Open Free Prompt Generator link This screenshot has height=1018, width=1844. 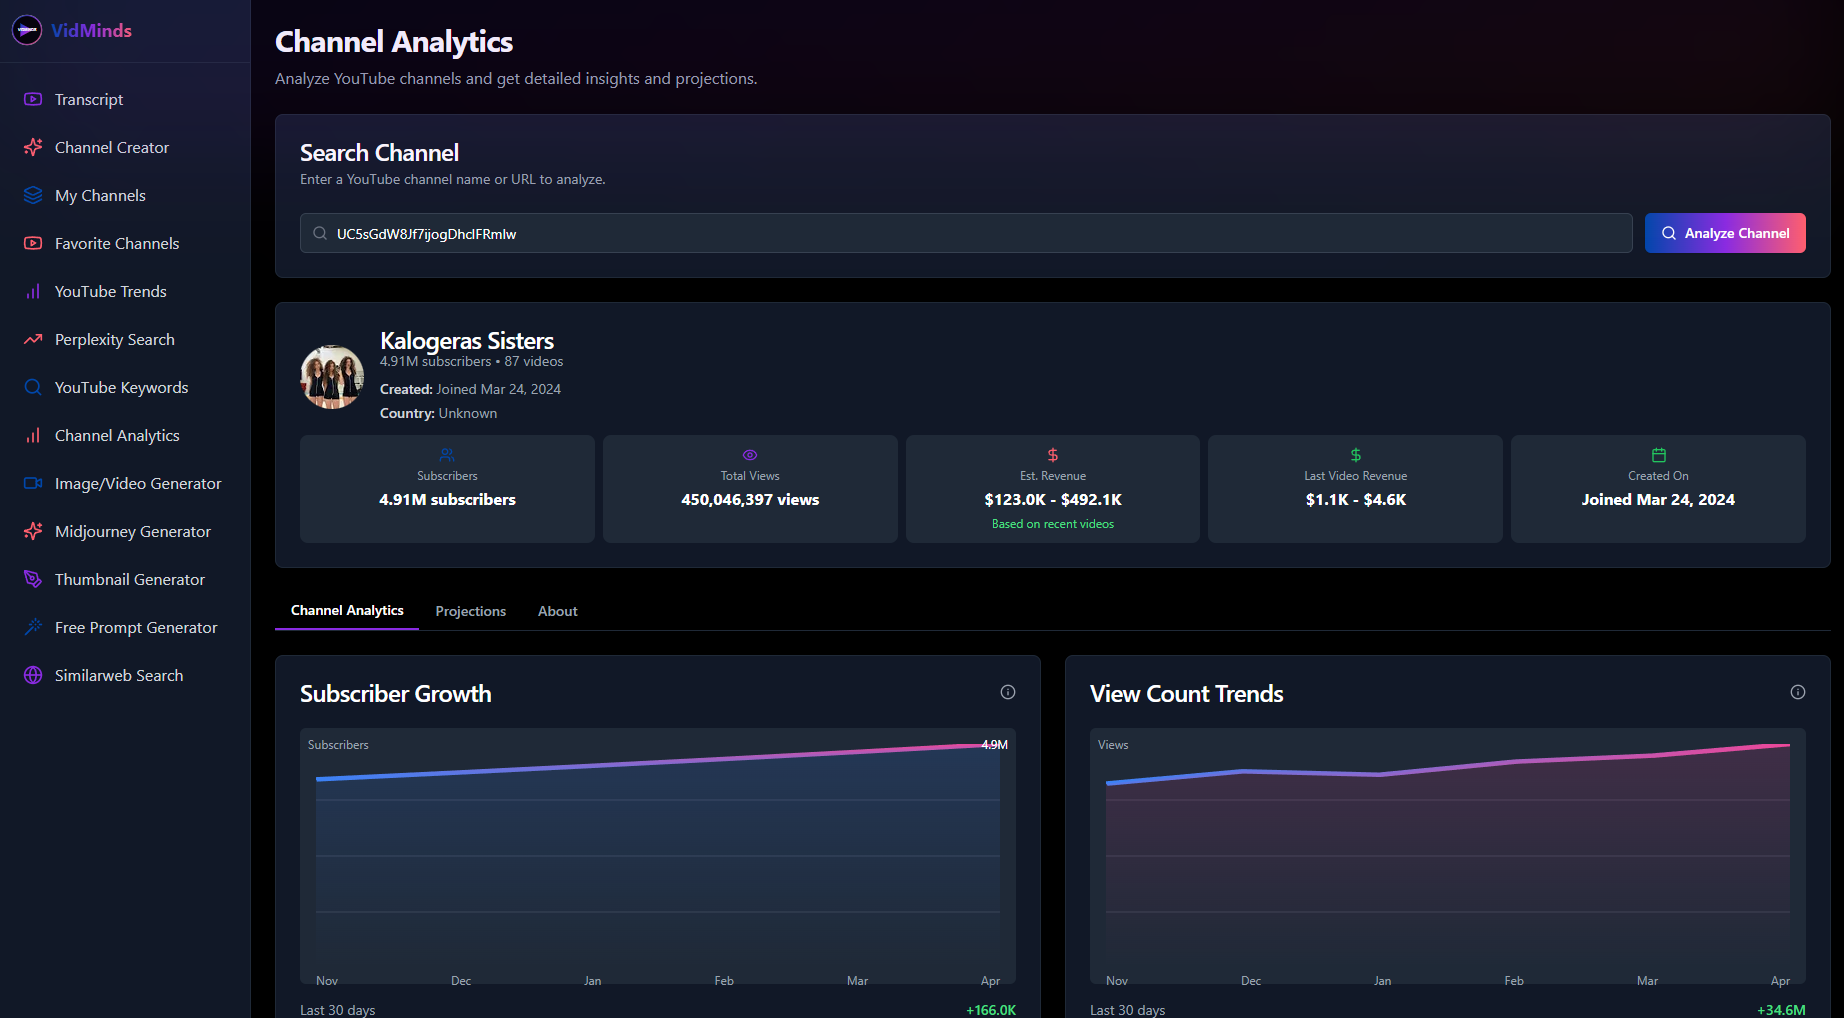pyautogui.click(x=125, y=627)
